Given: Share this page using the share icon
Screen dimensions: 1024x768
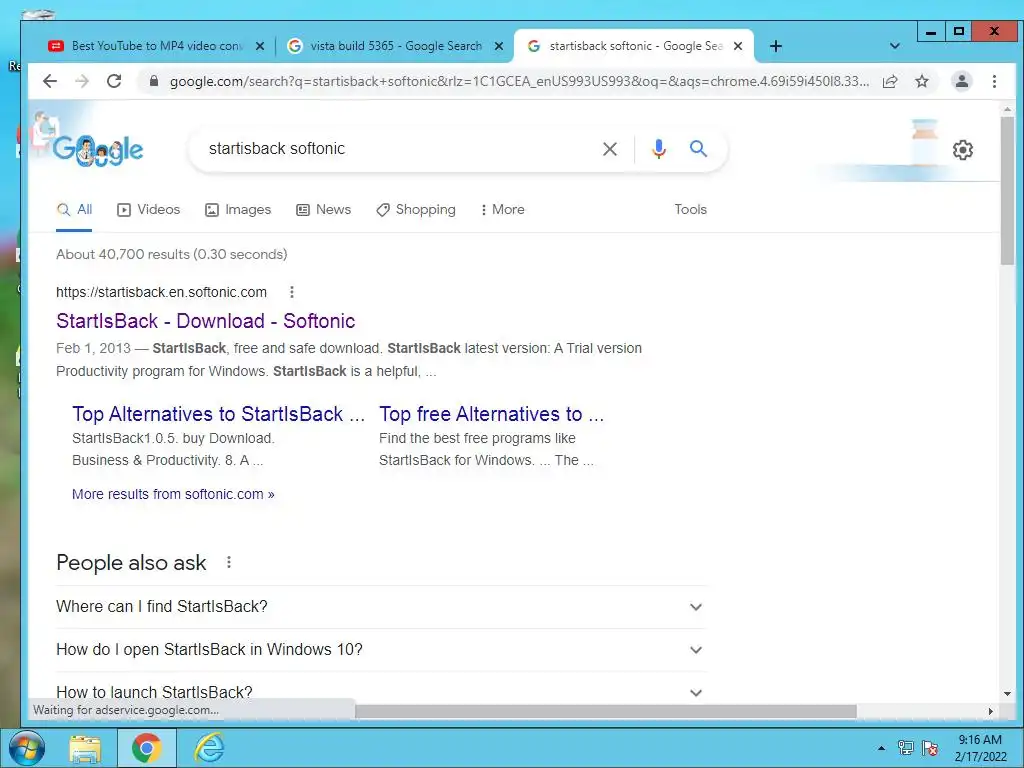Looking at the screenshot, I should tap(889, 81).
